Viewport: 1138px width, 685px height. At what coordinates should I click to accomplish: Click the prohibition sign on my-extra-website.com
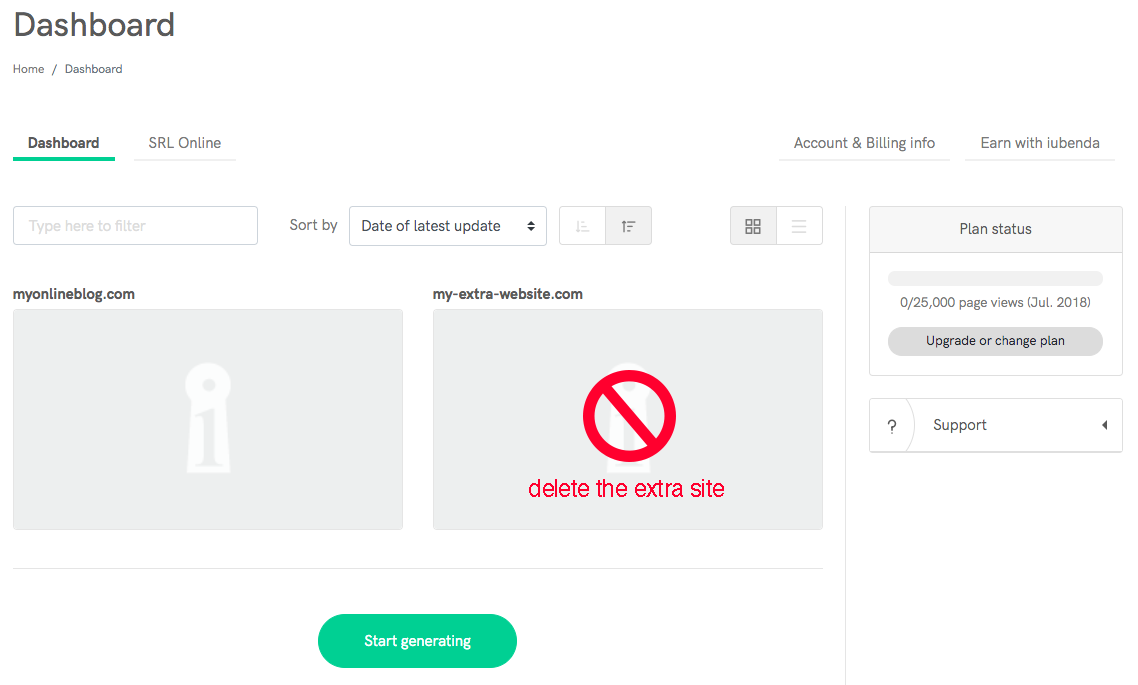[629, 415]
